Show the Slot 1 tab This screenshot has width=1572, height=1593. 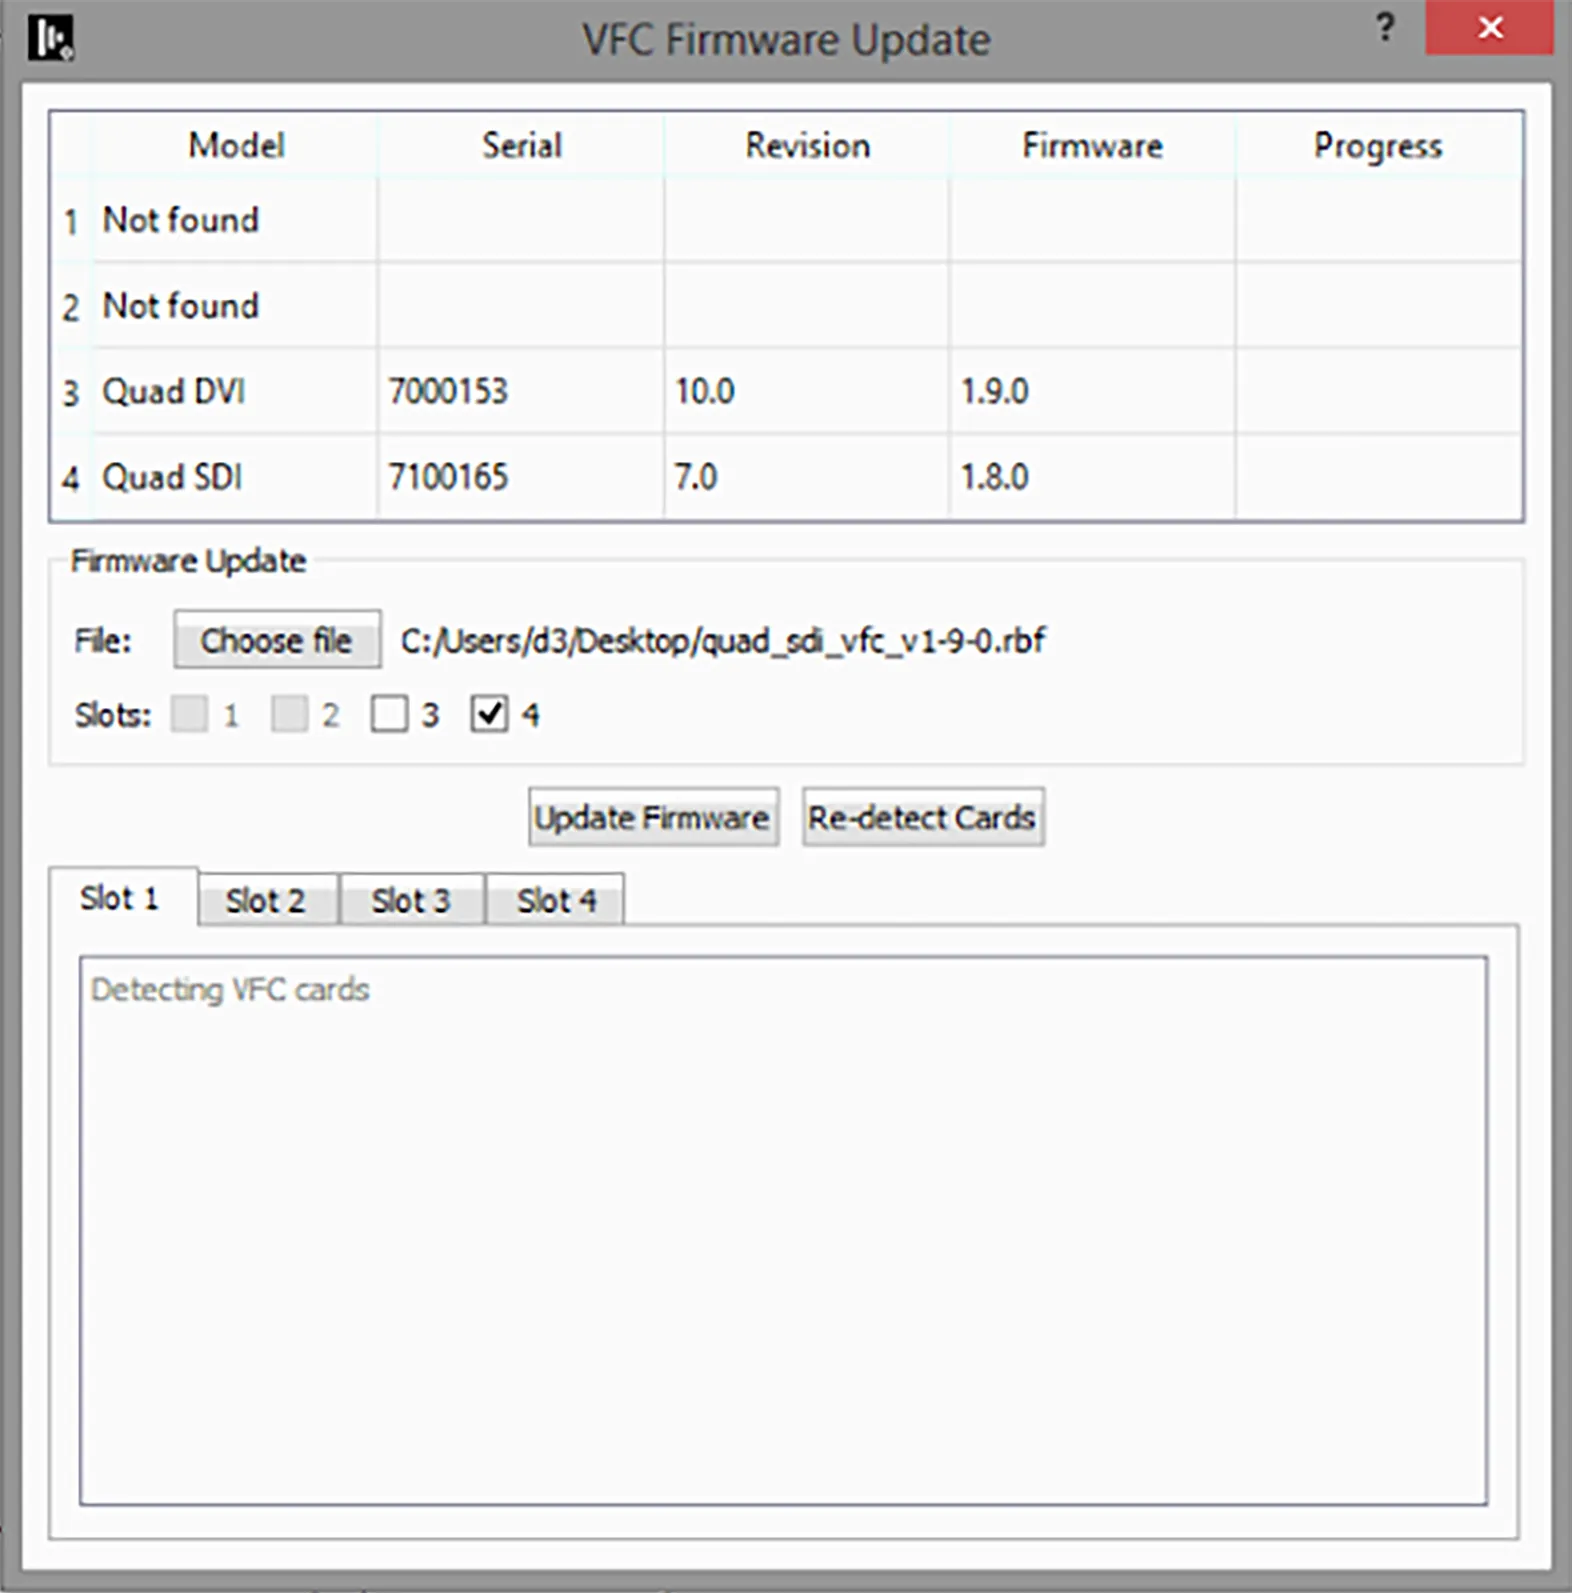click(120, 898)
